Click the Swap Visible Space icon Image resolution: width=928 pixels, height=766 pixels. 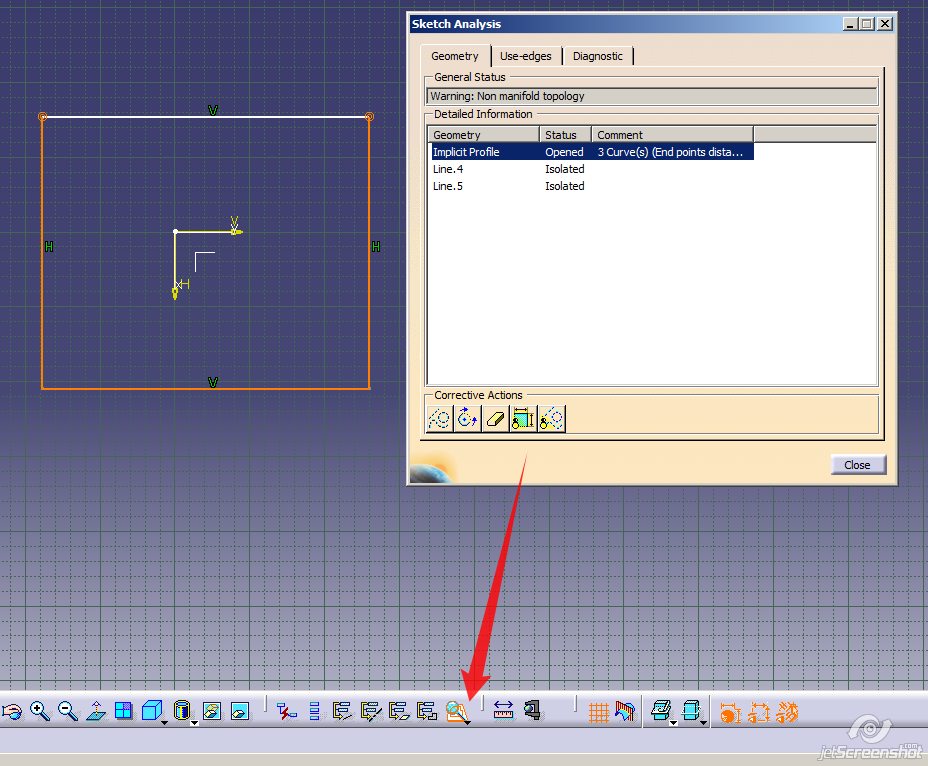click(x=240, y=710)
